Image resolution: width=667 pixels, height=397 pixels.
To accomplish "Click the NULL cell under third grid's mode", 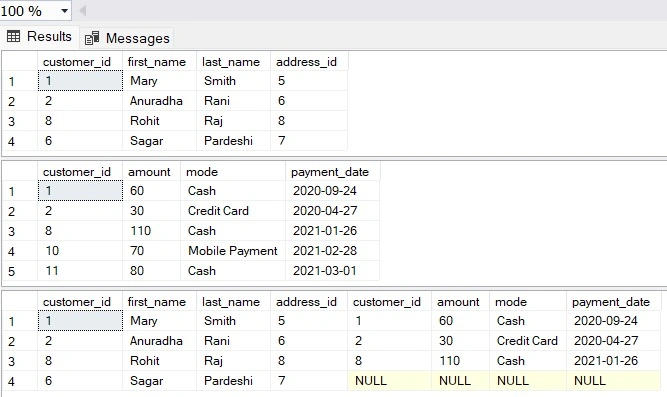I will point(528,381).
